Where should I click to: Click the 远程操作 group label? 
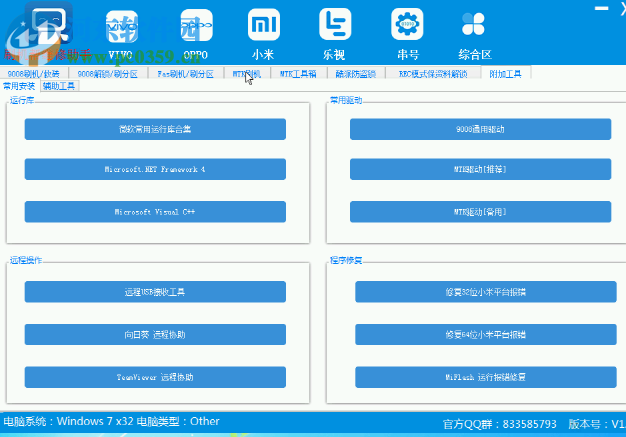(26, 260)
